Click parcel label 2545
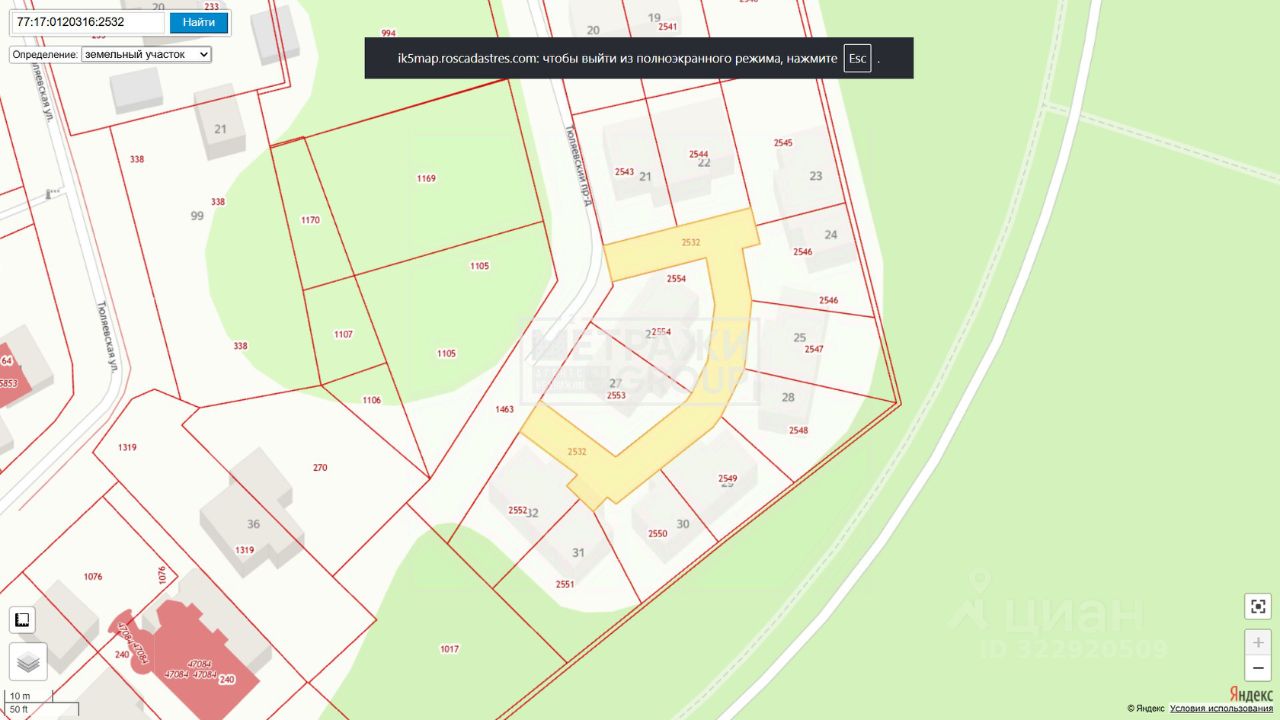The height and width of the screenshot is (720, 1280). coord(783,143)
